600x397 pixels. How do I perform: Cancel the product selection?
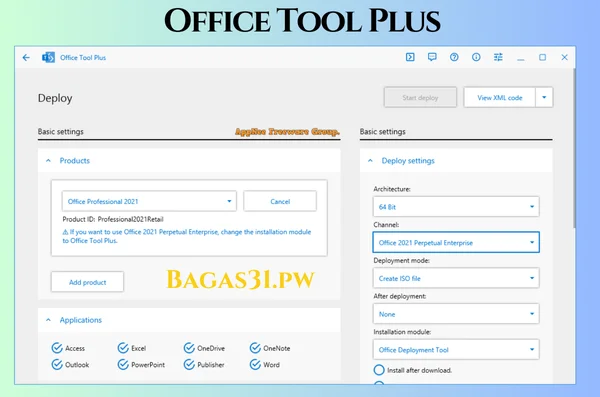[x=280, y=201]
